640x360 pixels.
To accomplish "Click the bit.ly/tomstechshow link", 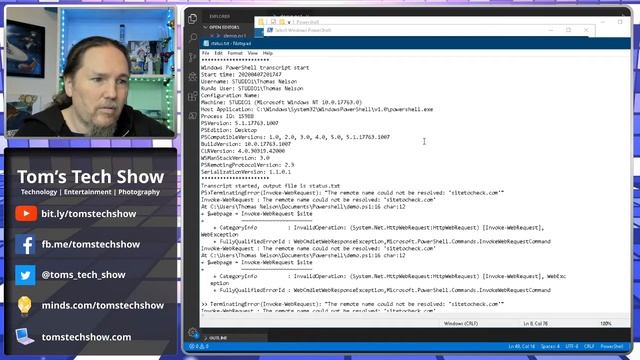I will tap(89, 214).
